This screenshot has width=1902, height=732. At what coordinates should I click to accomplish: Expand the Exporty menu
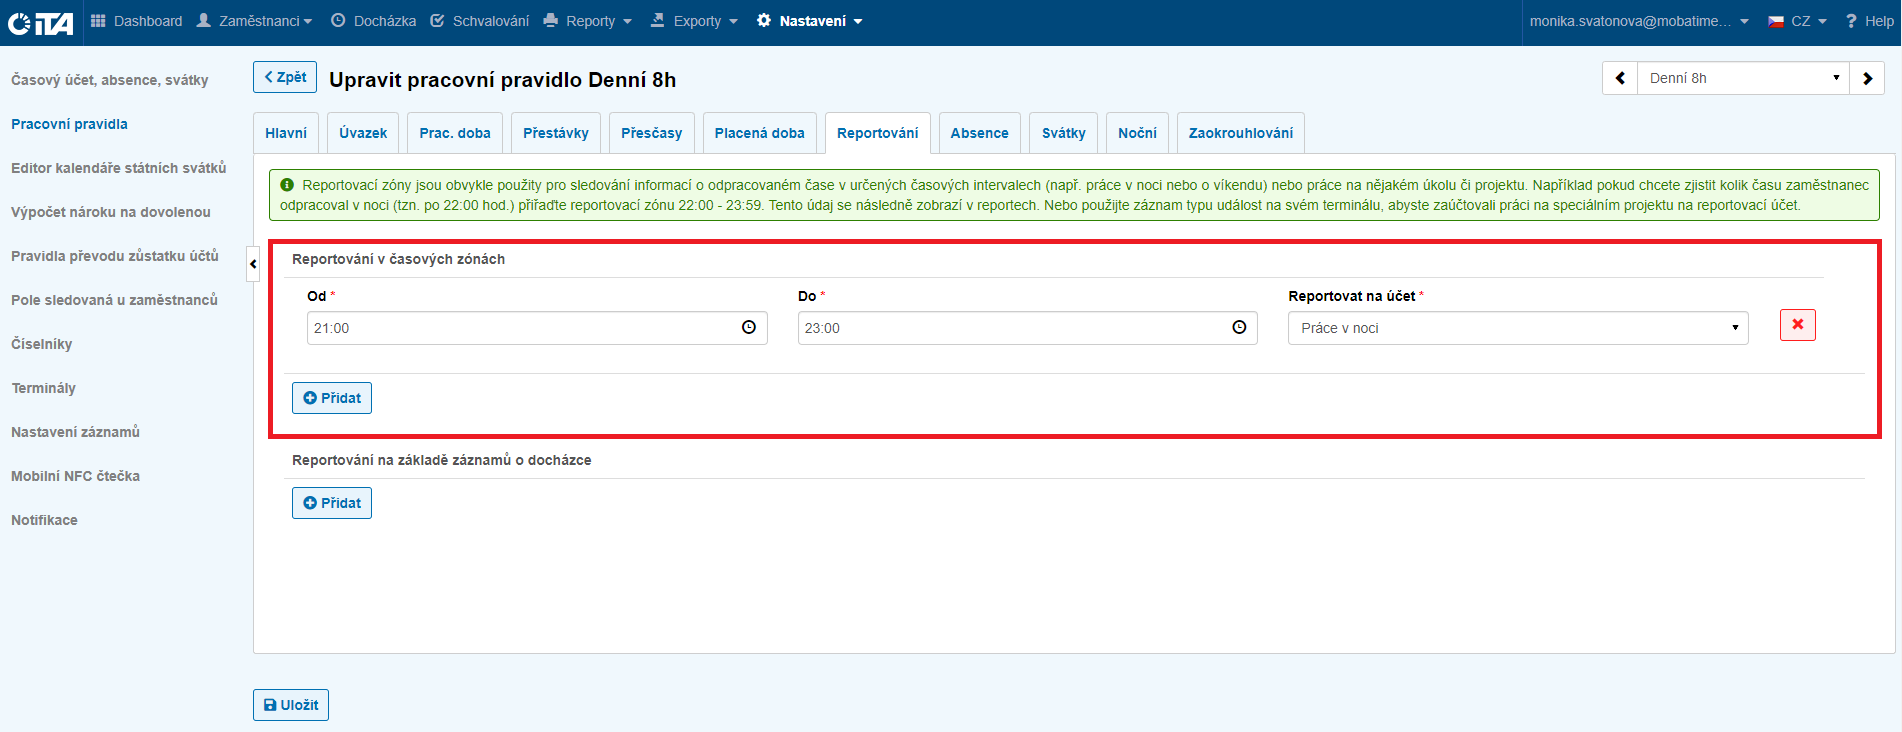(694, 21)
